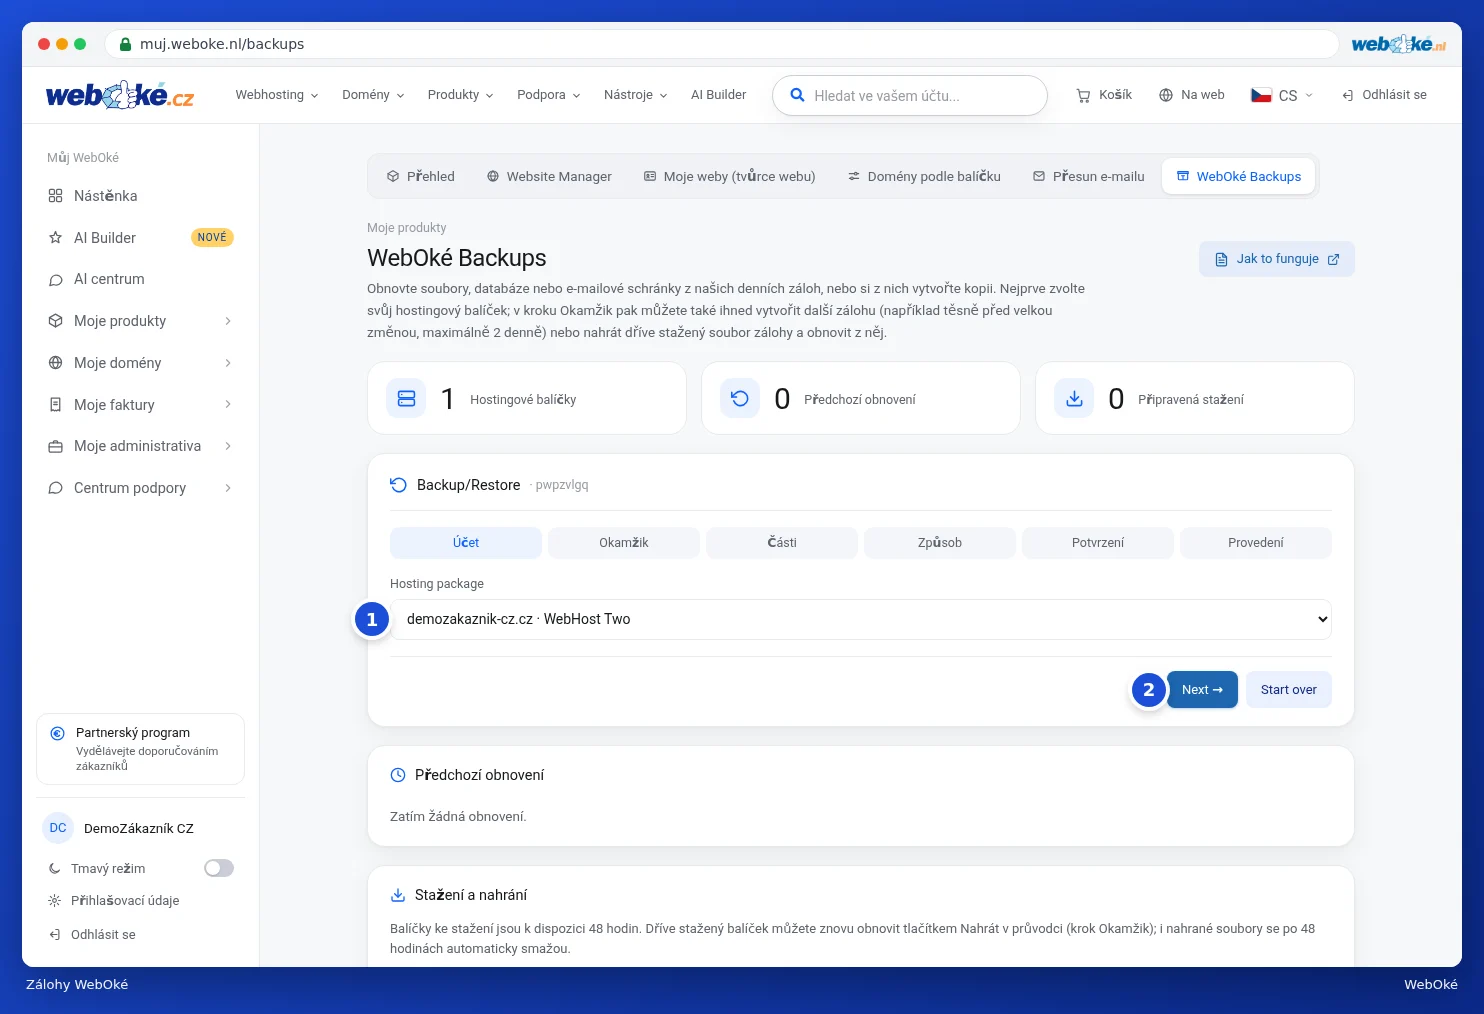Click the Stažení a nahrání download icon
1484x1014 pixels.
[397, 895]
